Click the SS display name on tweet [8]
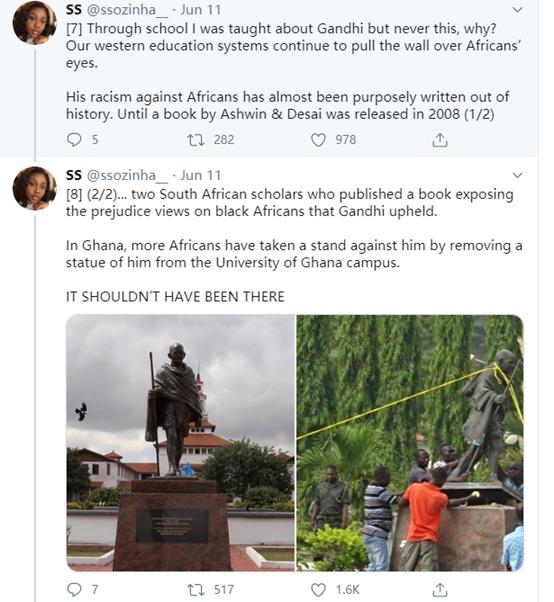Viewport: 554px width, 602px height. click(74, 175)
